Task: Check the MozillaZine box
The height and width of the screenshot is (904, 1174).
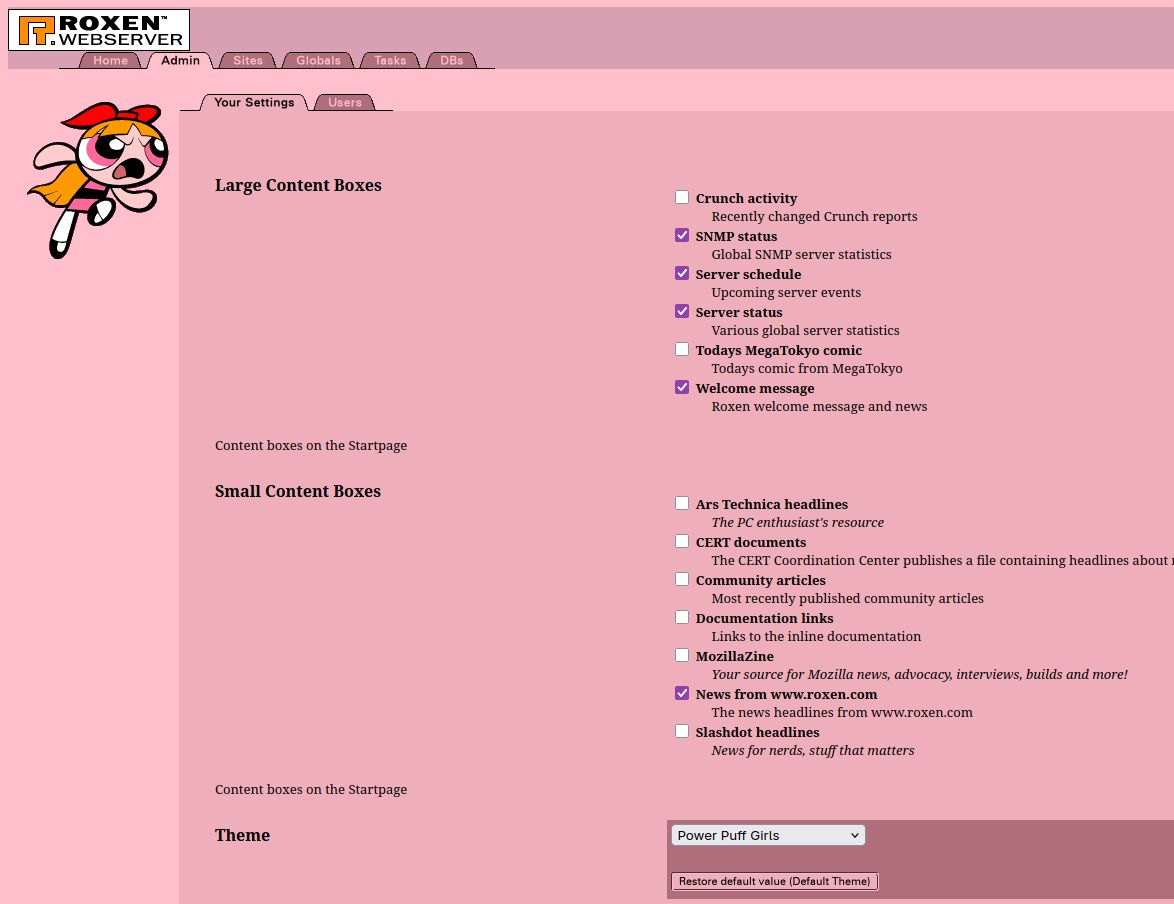Action: point(682,655)
